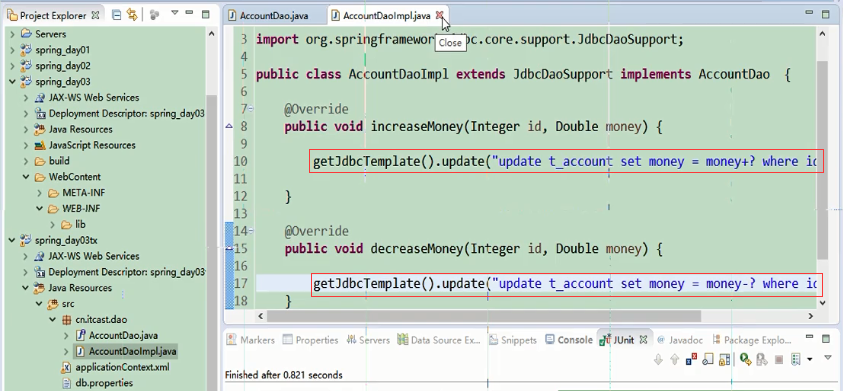Click the editor horizontal scrollbar thumb
Image resolution: width=843 pixels, height=391 pixels.
pos(484,316)
